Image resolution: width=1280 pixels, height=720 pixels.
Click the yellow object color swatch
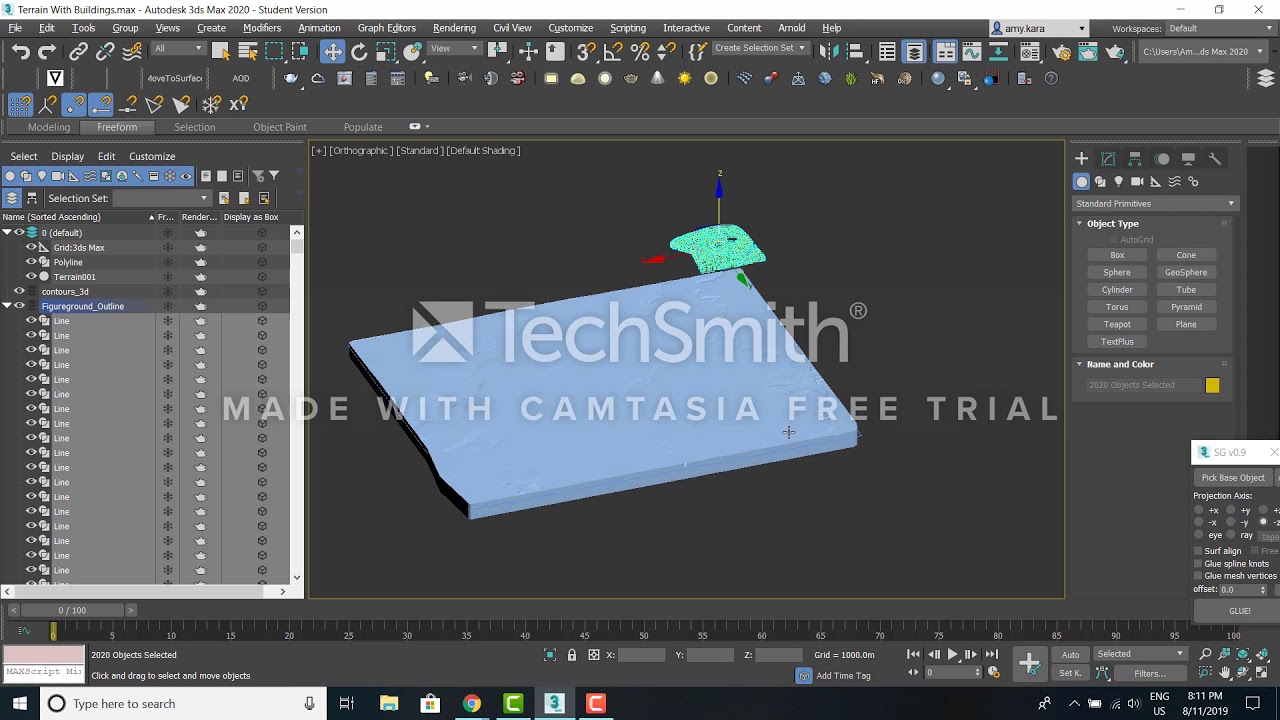click(x=1212, y=385)
